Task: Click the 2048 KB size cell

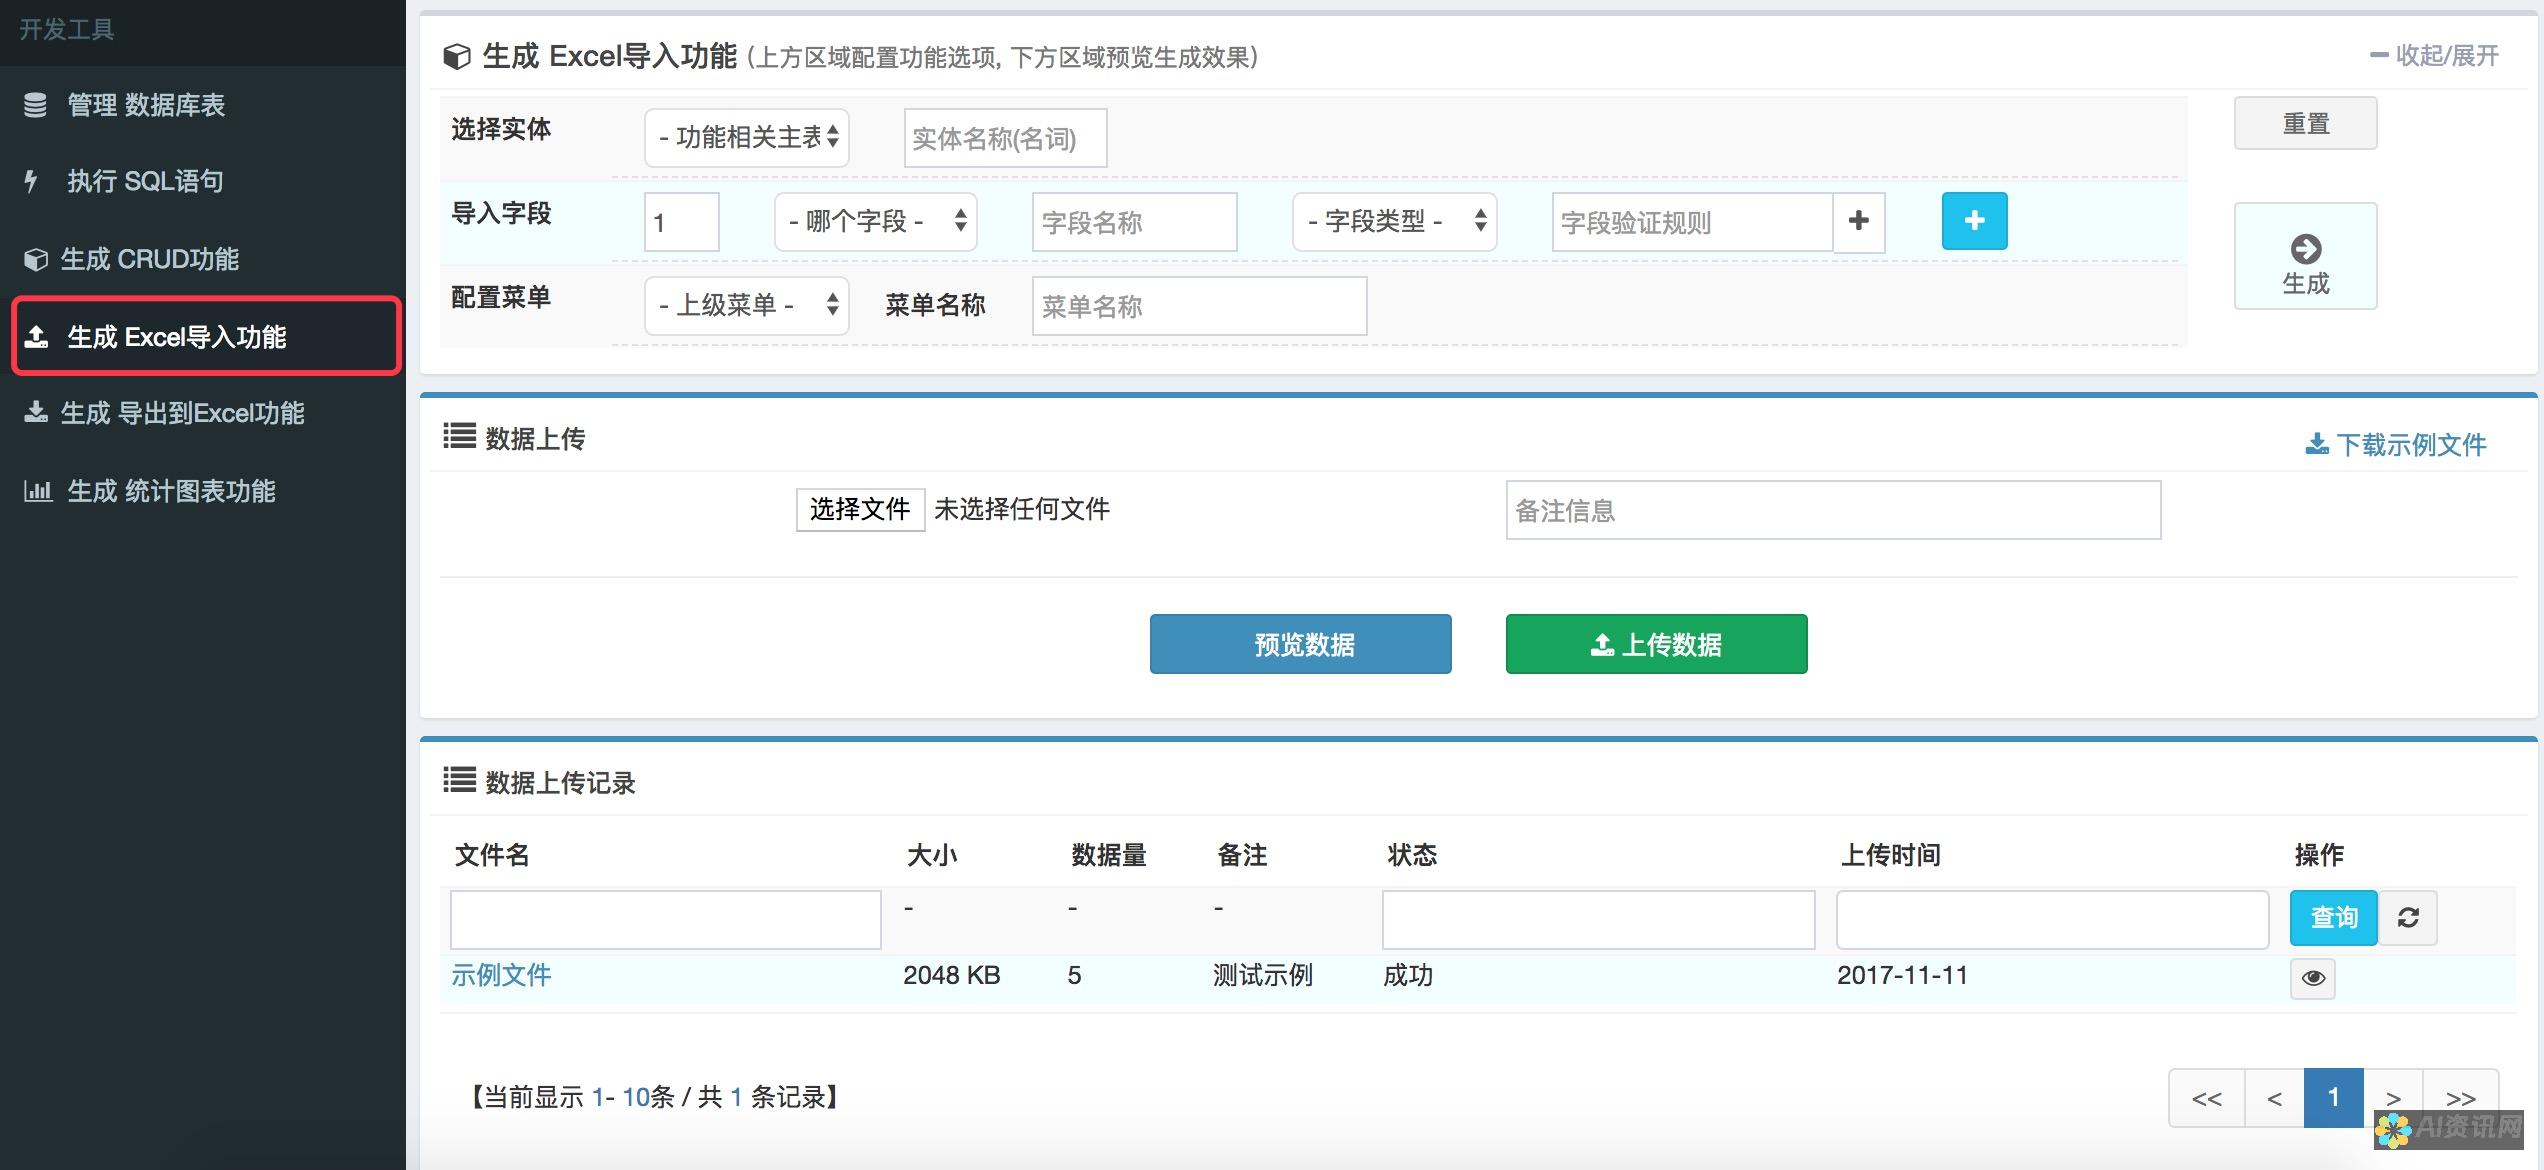Action: coord(951,975)
